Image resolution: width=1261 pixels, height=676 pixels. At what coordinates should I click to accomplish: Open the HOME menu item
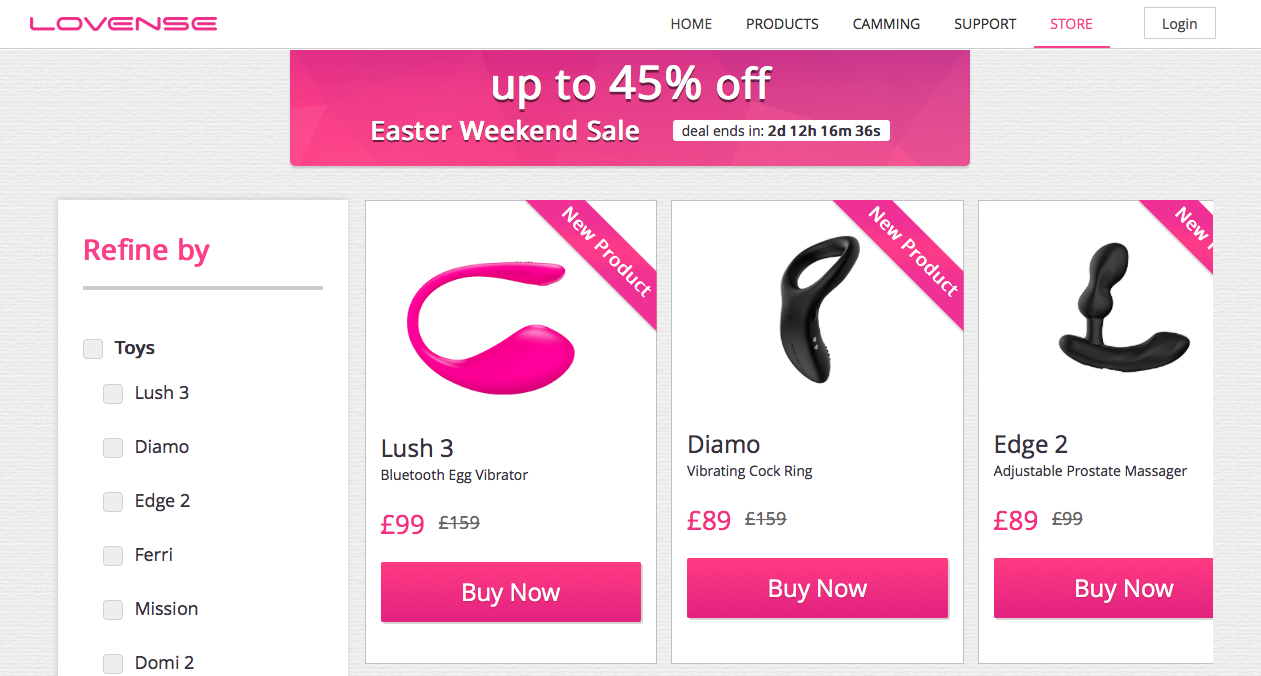(x=691, y=24)
